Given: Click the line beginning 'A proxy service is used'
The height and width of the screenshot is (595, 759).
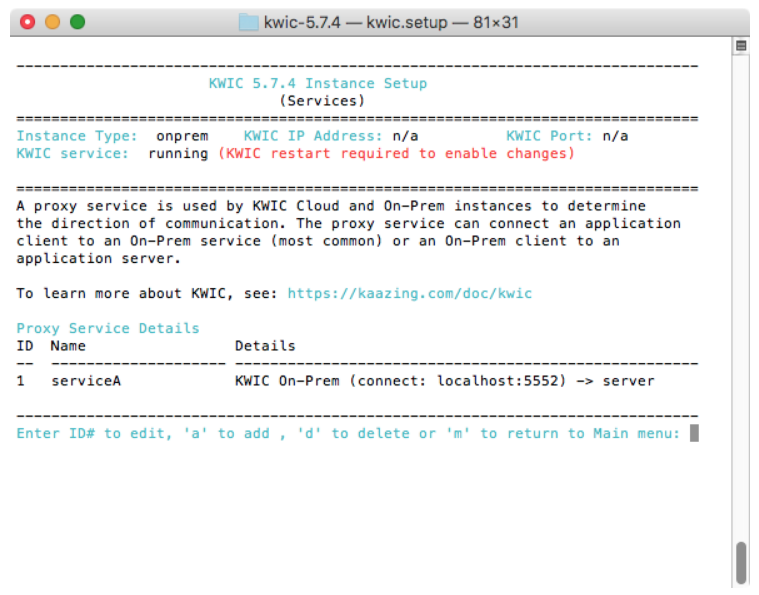Looking at the screenshot, I should click(331, 206).
